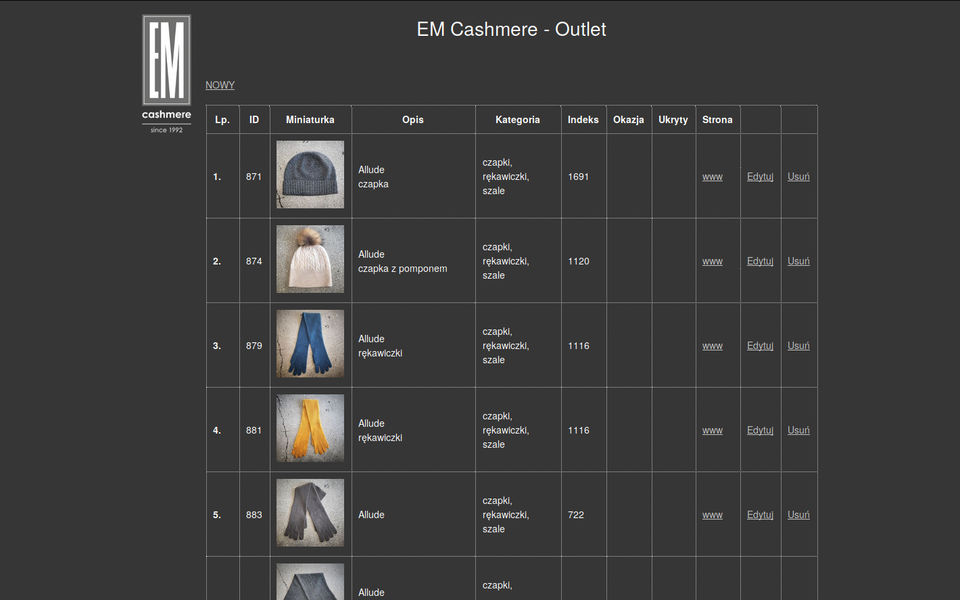
Task: Open the NOWY link
Action: (x=220, y=85)
